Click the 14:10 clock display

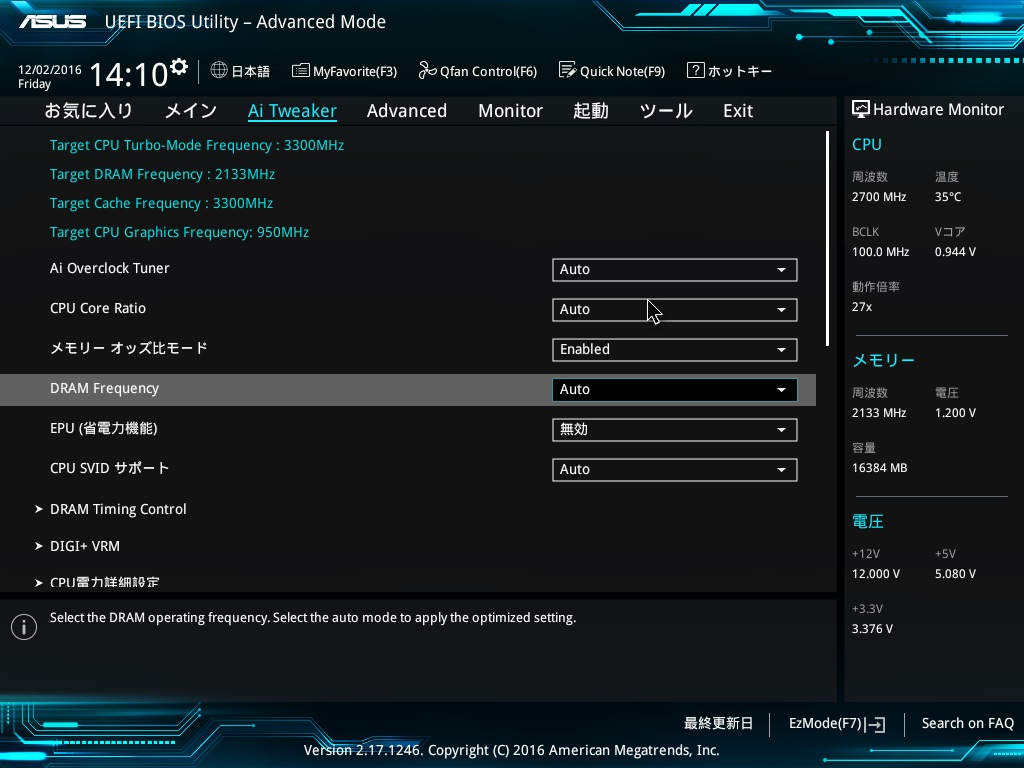coord(129,74)
